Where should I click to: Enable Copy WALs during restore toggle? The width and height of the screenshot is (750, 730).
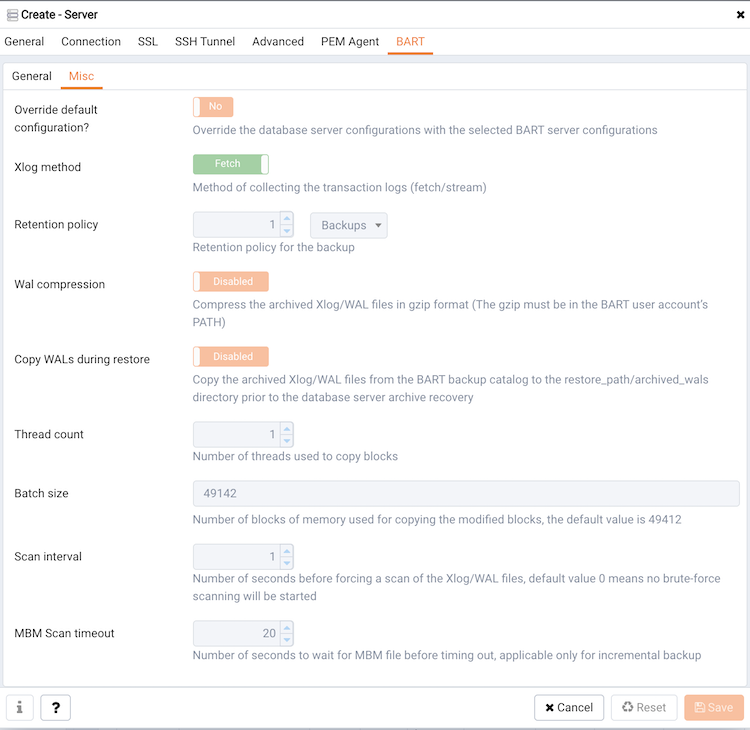[x=231, y=356]
